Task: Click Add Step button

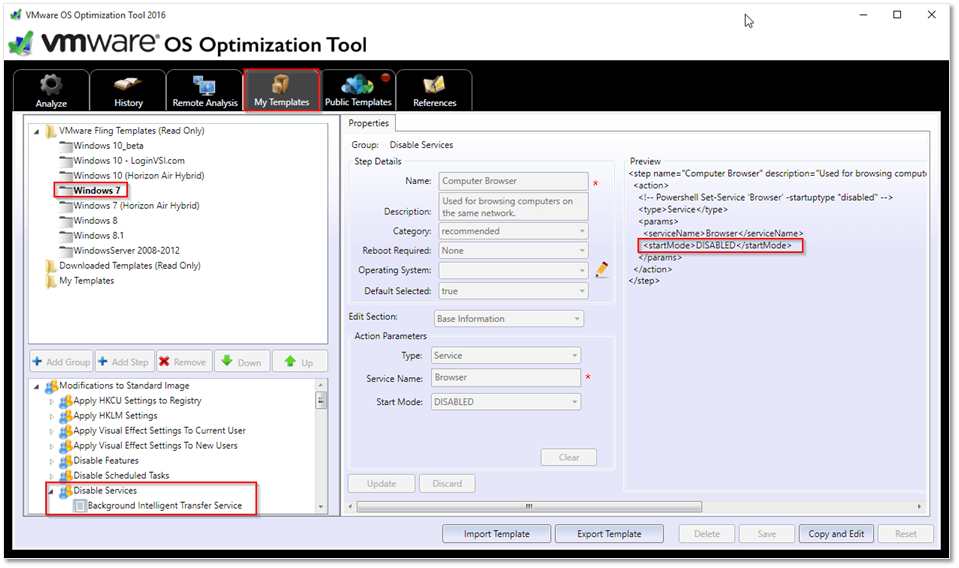Action: point(124,361)
